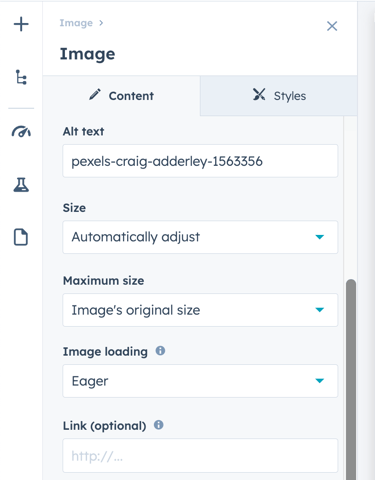This screenshot has width=375, height=480.
Task: Open the Optimize gauge icon in sidebar
Action: pos(21,132)
